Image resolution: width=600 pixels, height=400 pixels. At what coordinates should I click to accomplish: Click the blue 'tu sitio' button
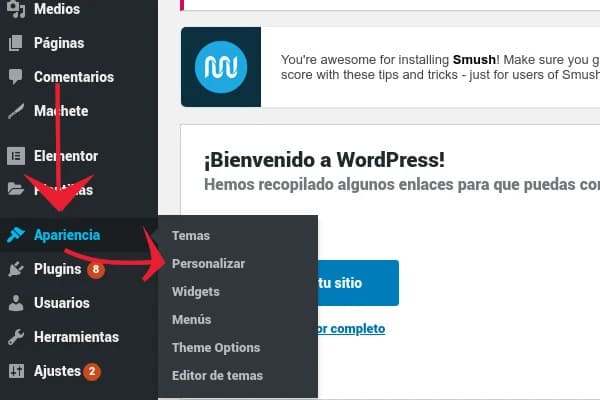coord(358,283)
